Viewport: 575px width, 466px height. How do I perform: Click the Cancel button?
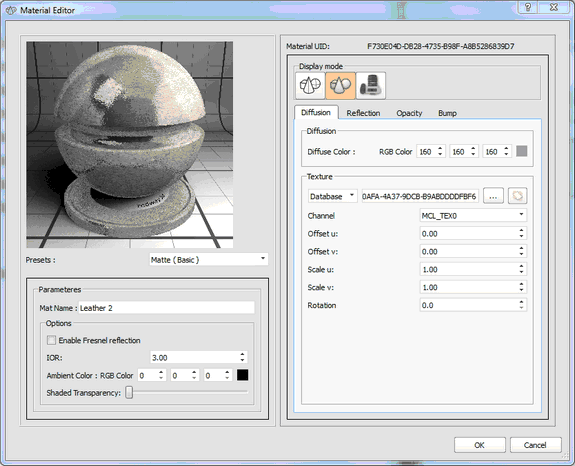coord(535,445)
